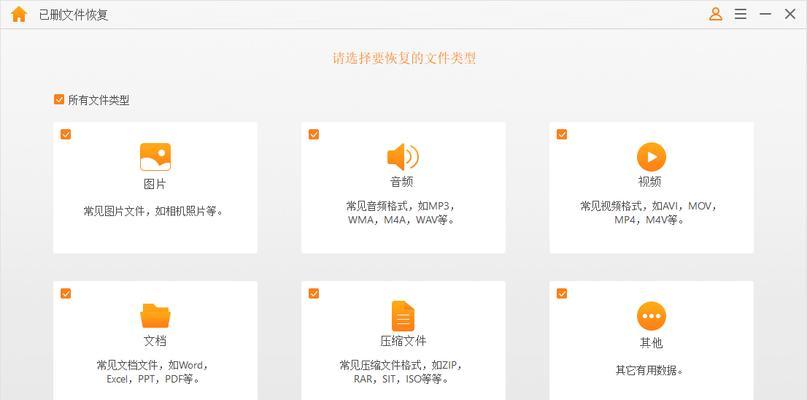Open the hamburger menu
The height and width of the screenshot is (400, 807).
pos(741,14)
